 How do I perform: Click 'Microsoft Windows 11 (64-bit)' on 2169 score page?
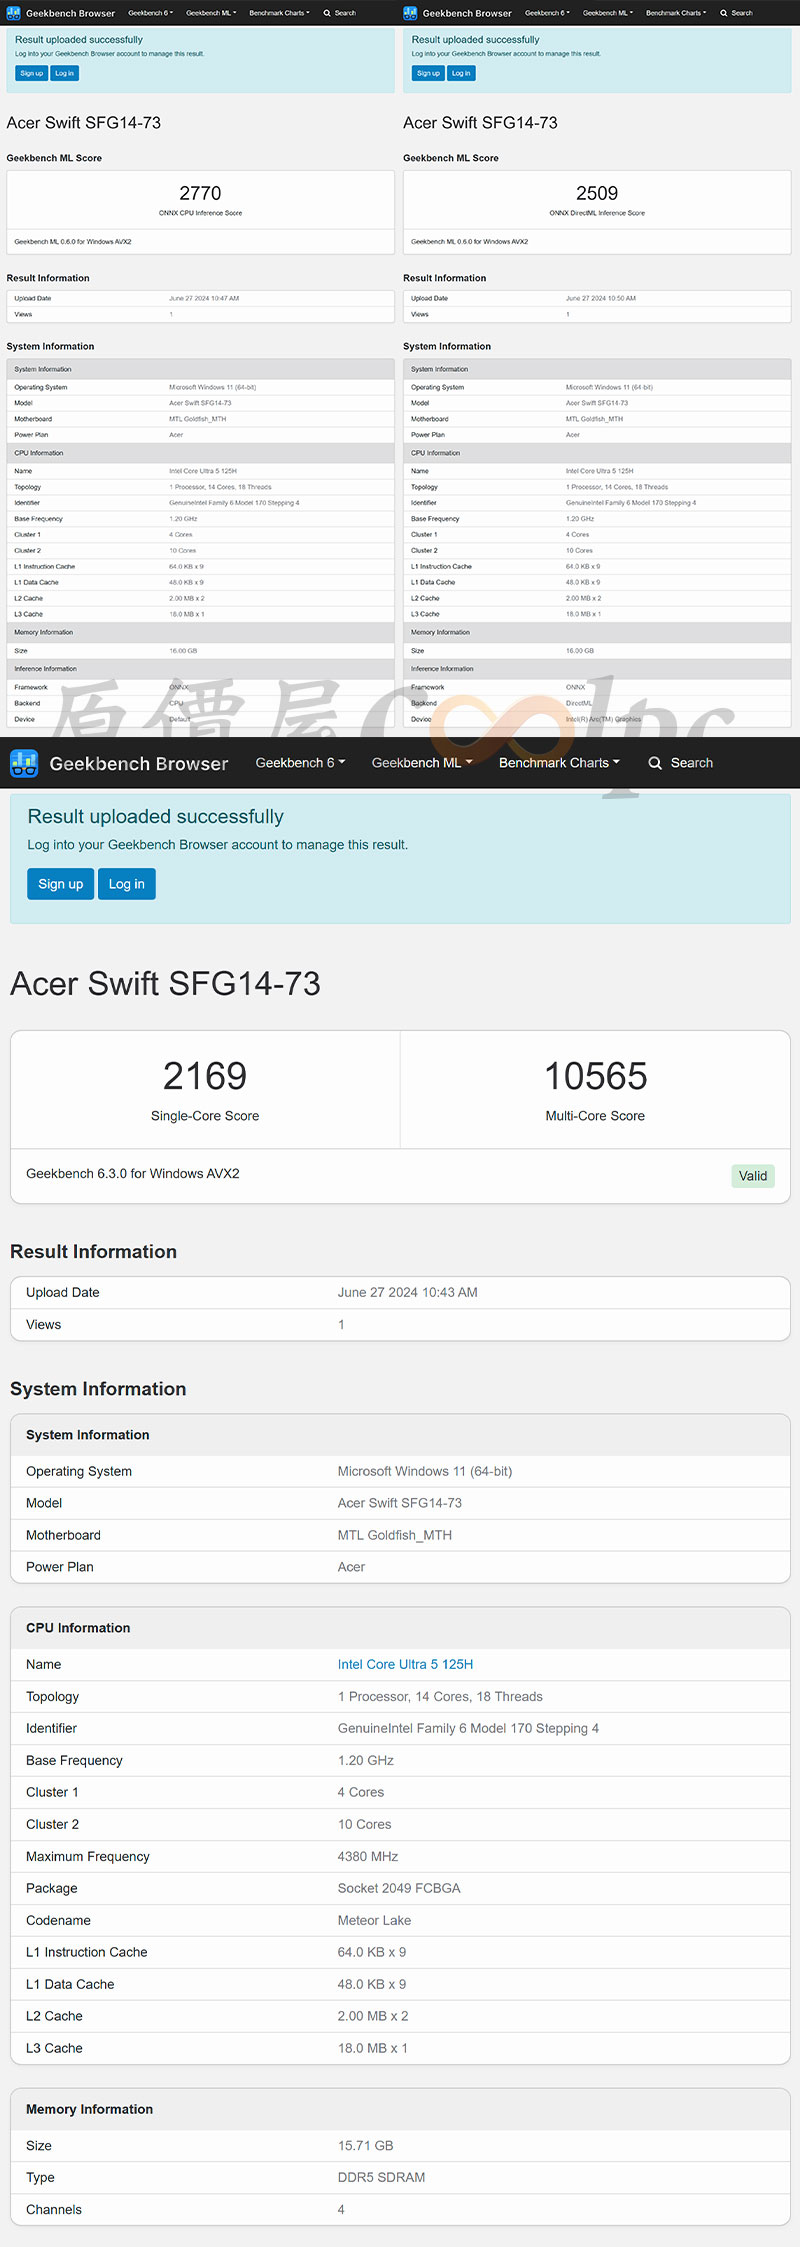(425, 1471)
